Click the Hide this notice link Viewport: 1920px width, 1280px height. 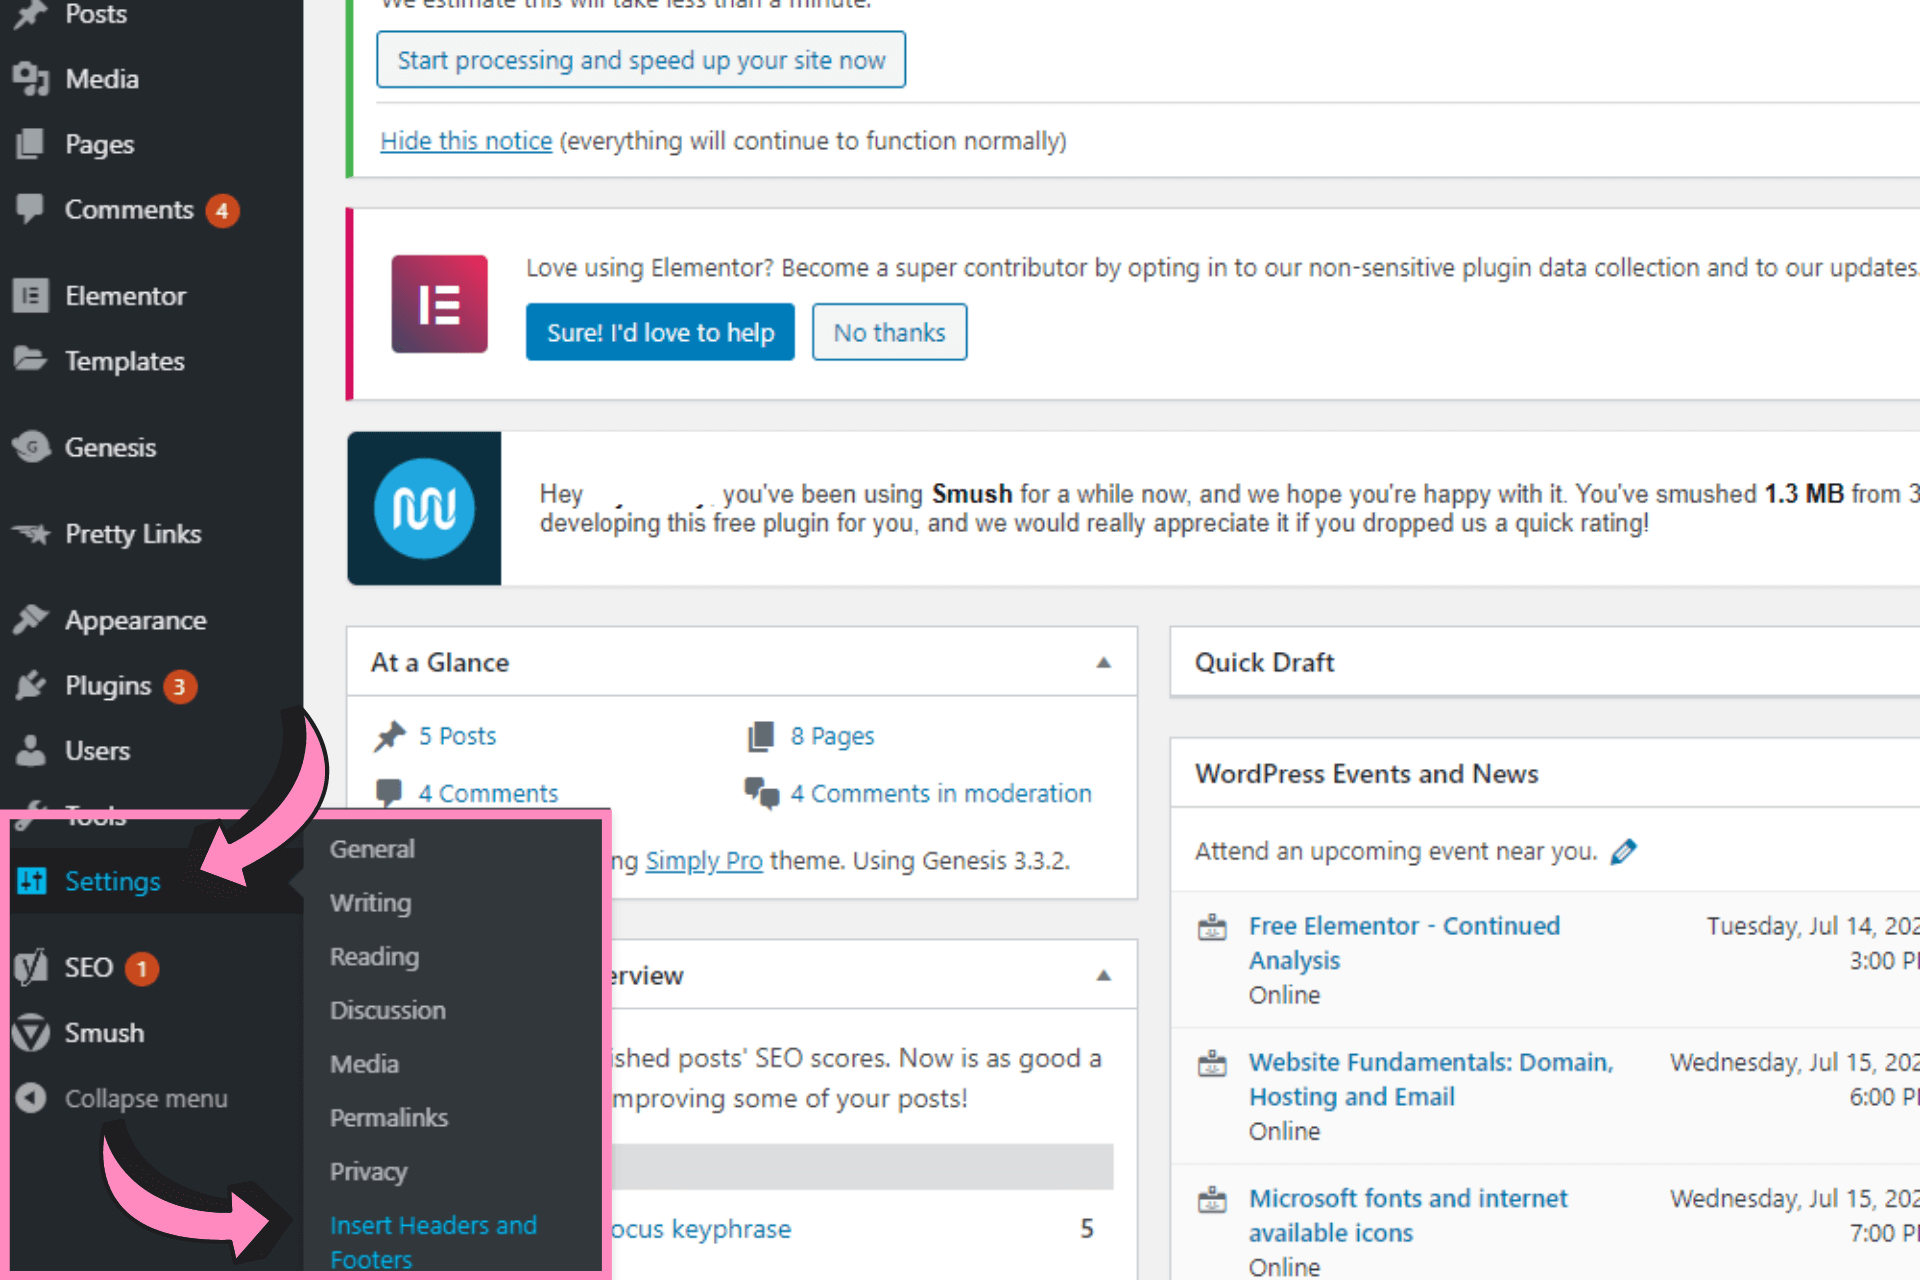pos(466,141)
